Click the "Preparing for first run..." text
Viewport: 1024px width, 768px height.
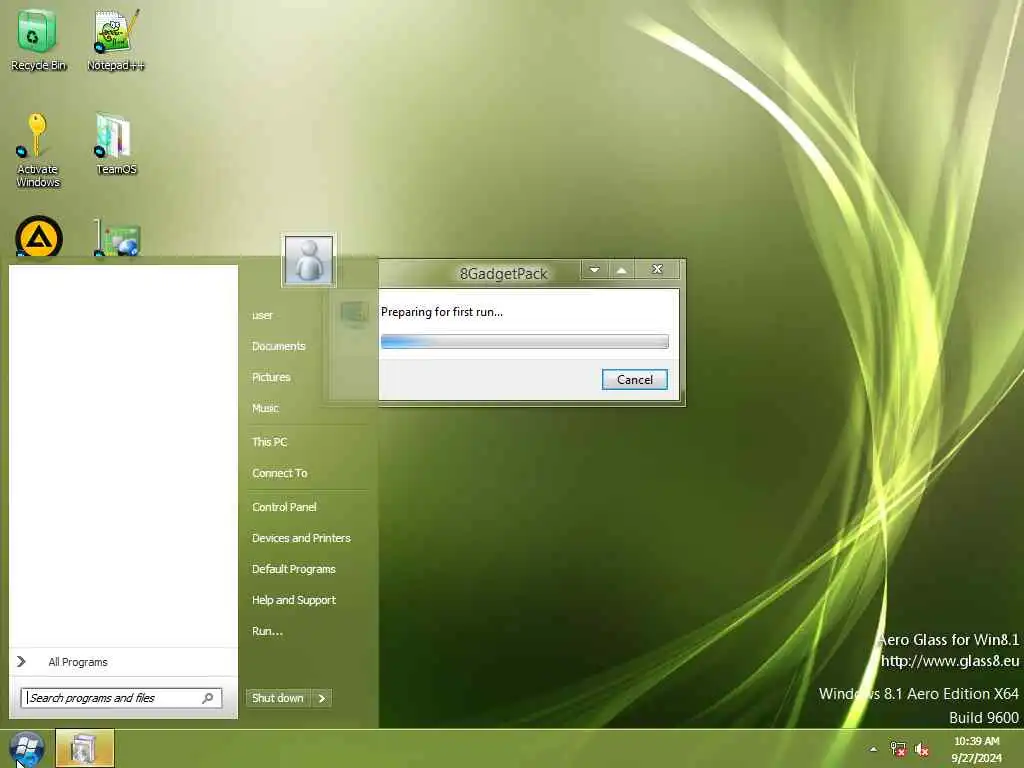pyautogui.click(x=441, y=312)
